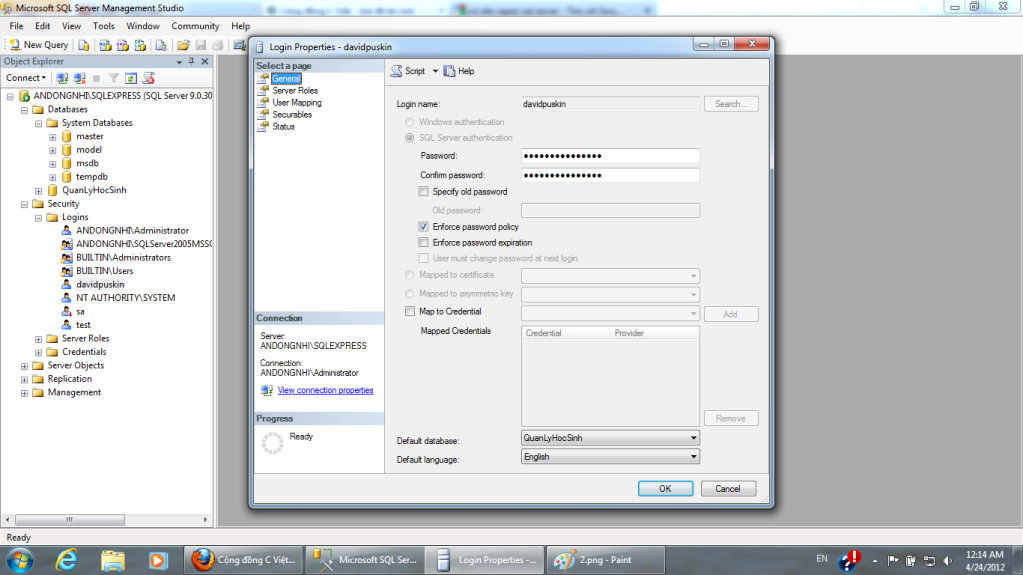Open the Default language dropdown
Screen dimensions: 1023x575
693,457
